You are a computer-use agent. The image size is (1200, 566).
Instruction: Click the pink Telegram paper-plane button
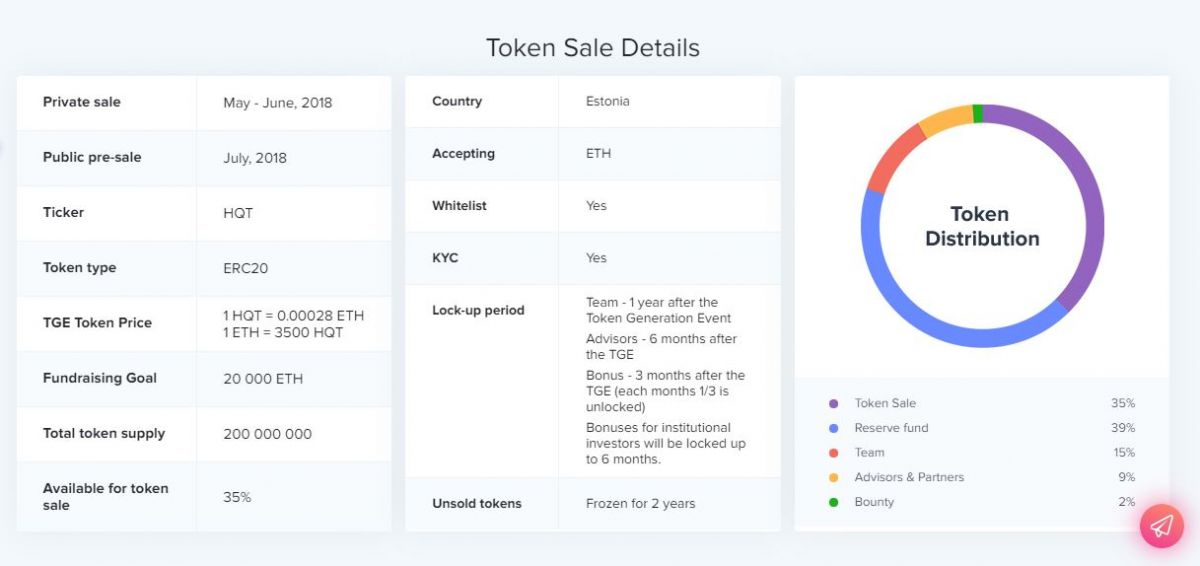1161,525
